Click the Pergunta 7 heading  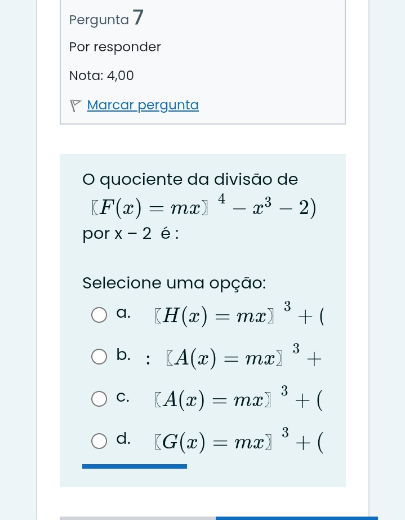coord(106,18)
